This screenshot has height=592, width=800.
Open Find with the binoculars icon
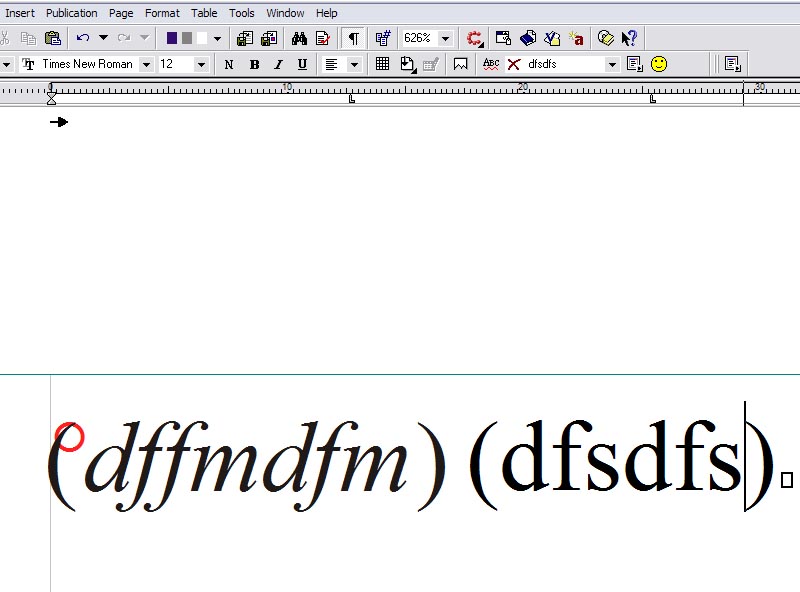[299, 38]
